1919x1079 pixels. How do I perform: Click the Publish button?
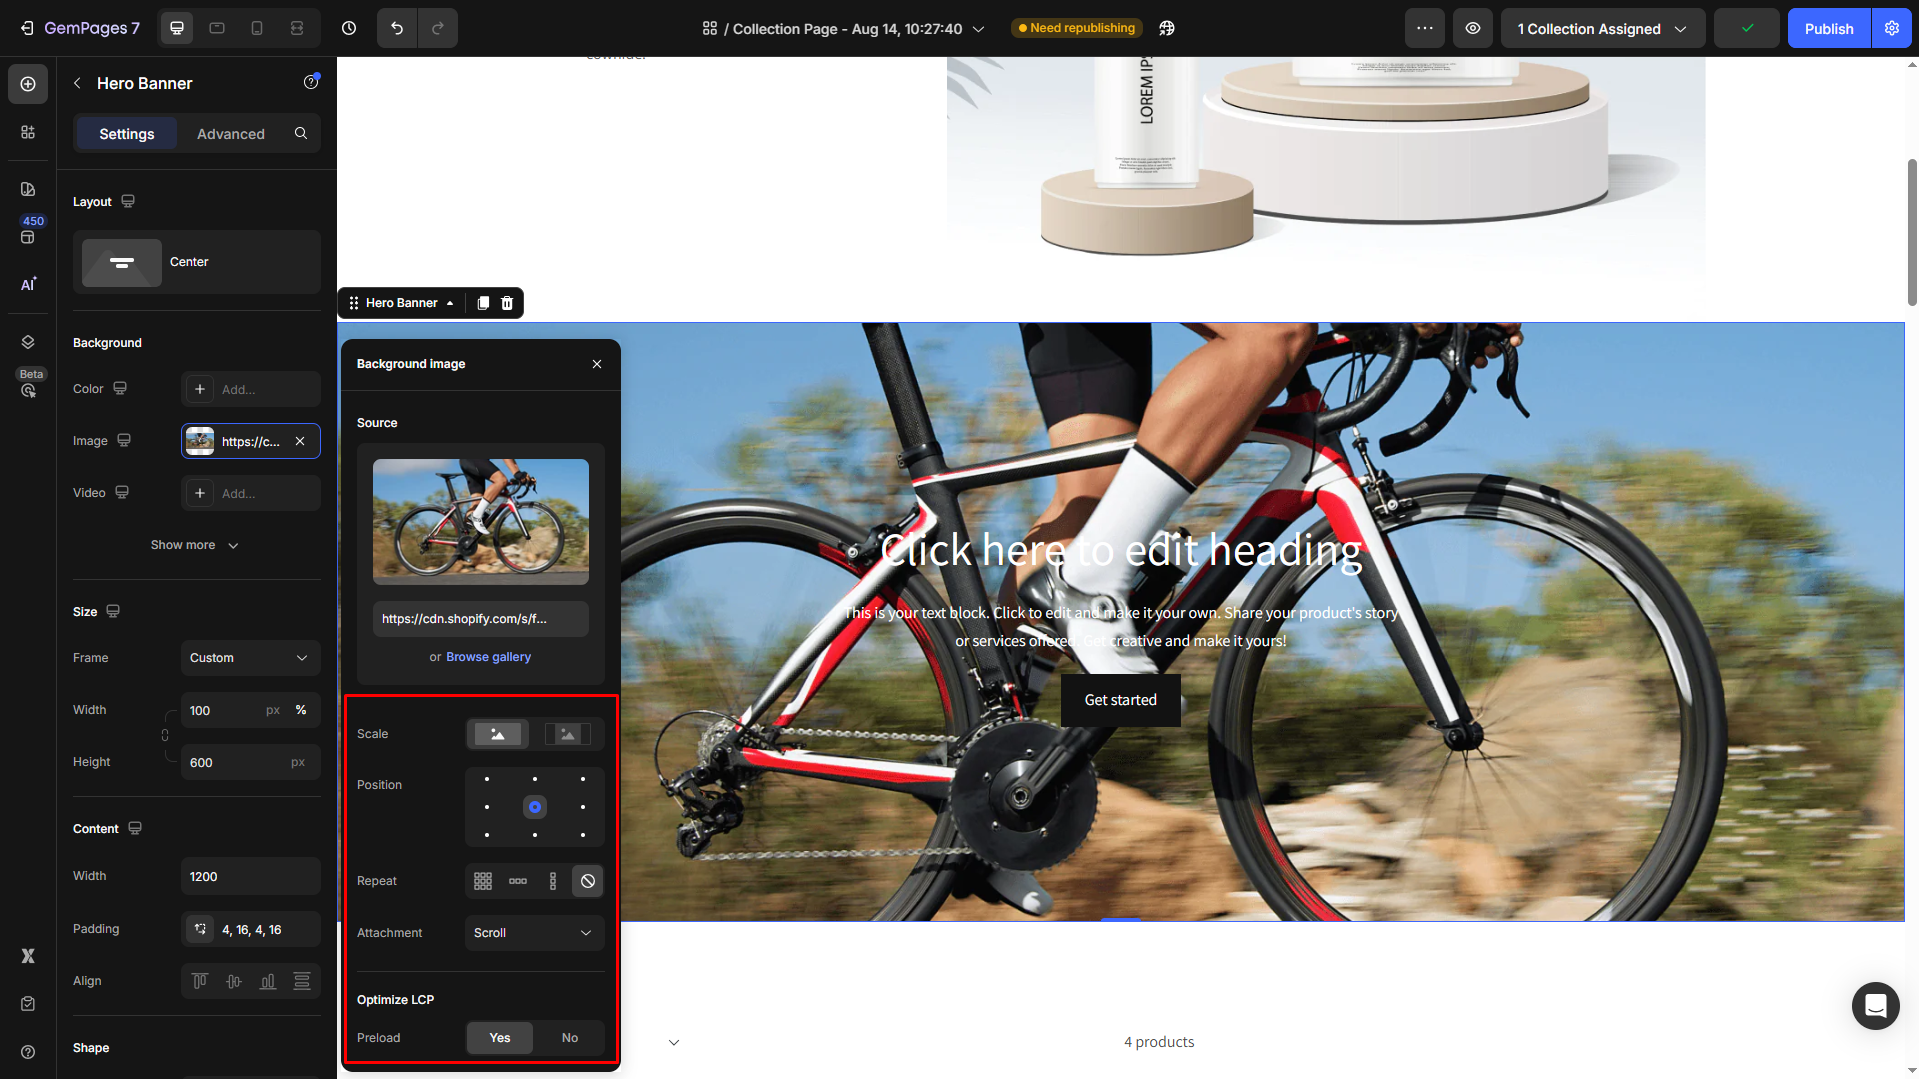pyautogui.click(x=1828, y=28)
